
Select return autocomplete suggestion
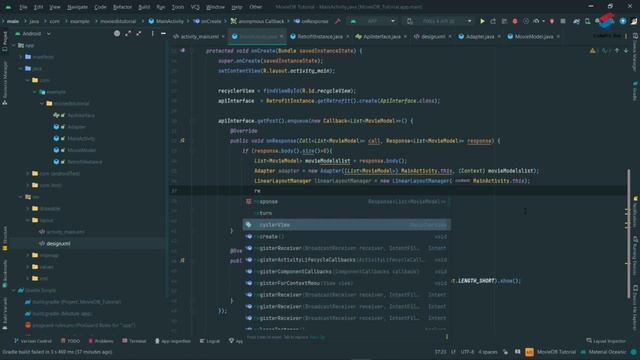[347, 213]
